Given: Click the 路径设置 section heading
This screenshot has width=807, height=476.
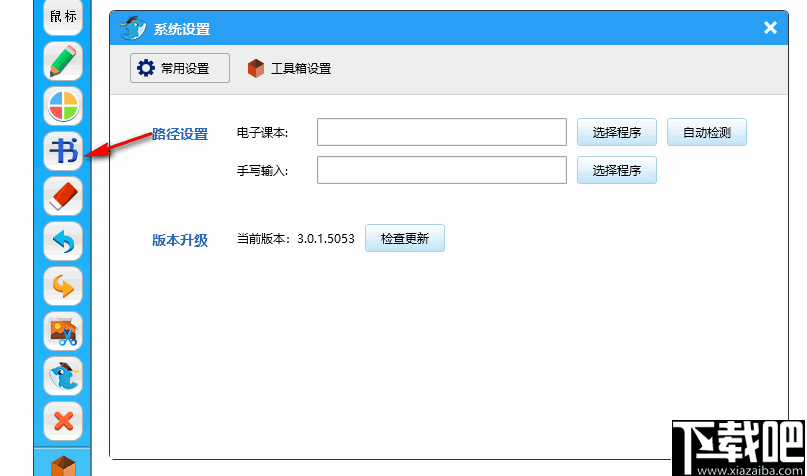Looking at the screenshot, I should click(180, 134).
